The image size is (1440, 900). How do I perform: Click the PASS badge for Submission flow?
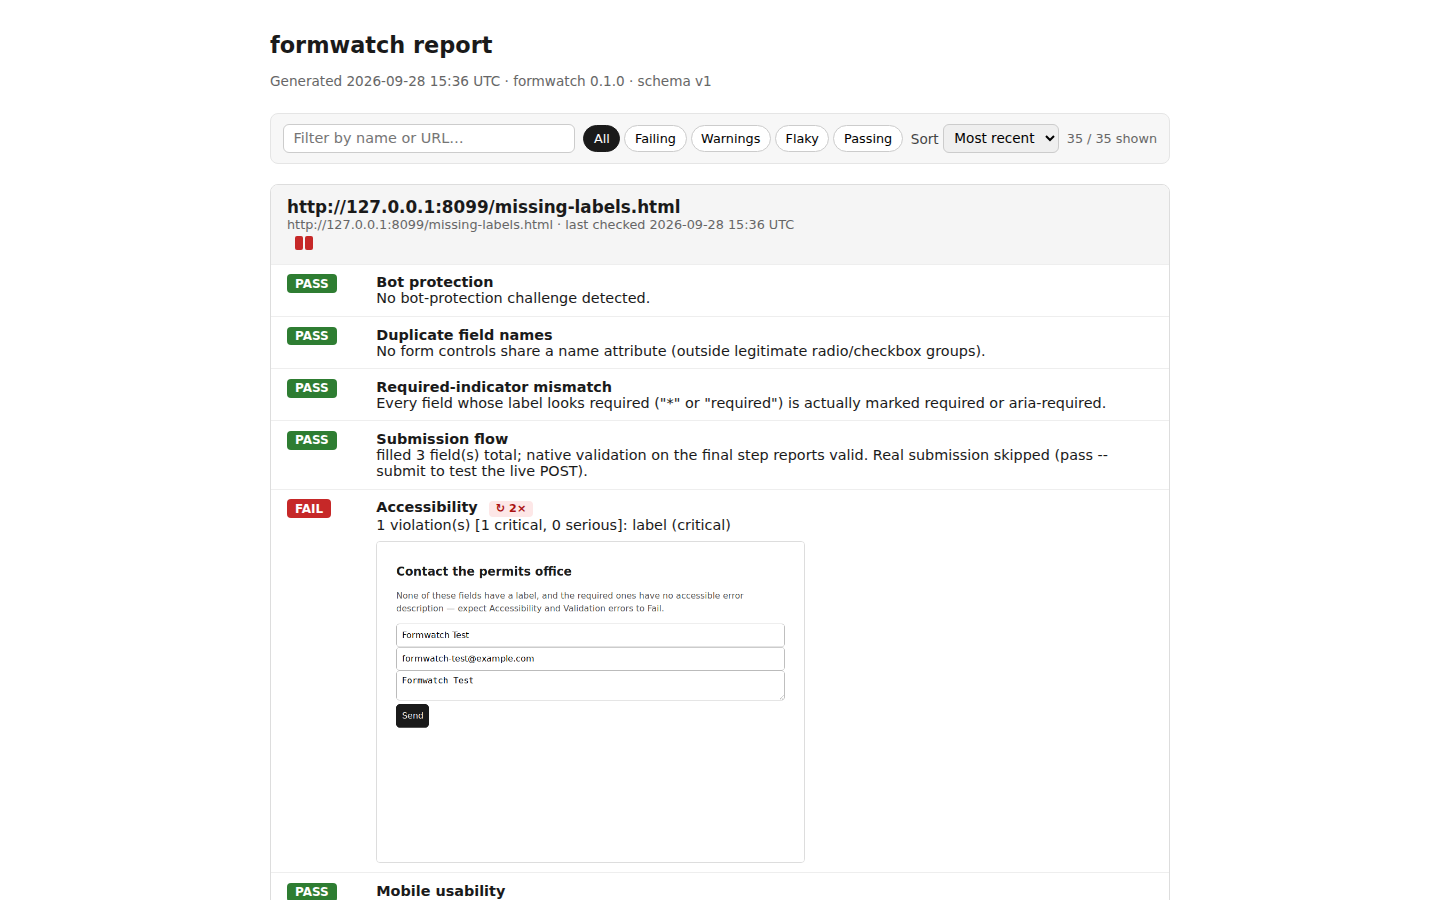tap(312, 440)
